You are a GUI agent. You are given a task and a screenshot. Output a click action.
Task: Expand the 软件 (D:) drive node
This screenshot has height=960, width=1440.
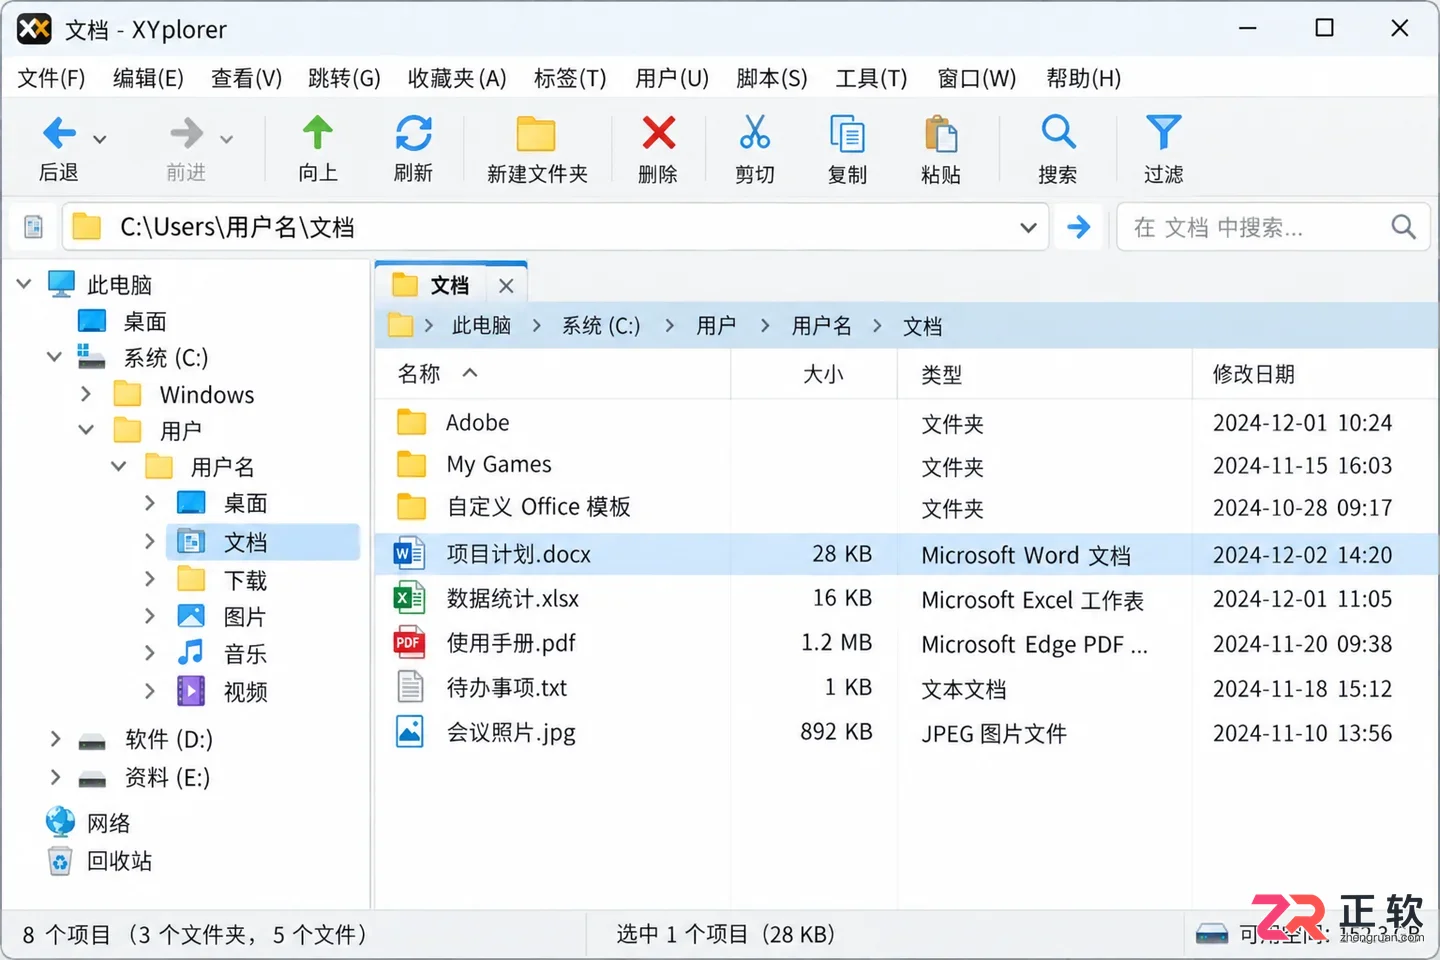point(55,739)
